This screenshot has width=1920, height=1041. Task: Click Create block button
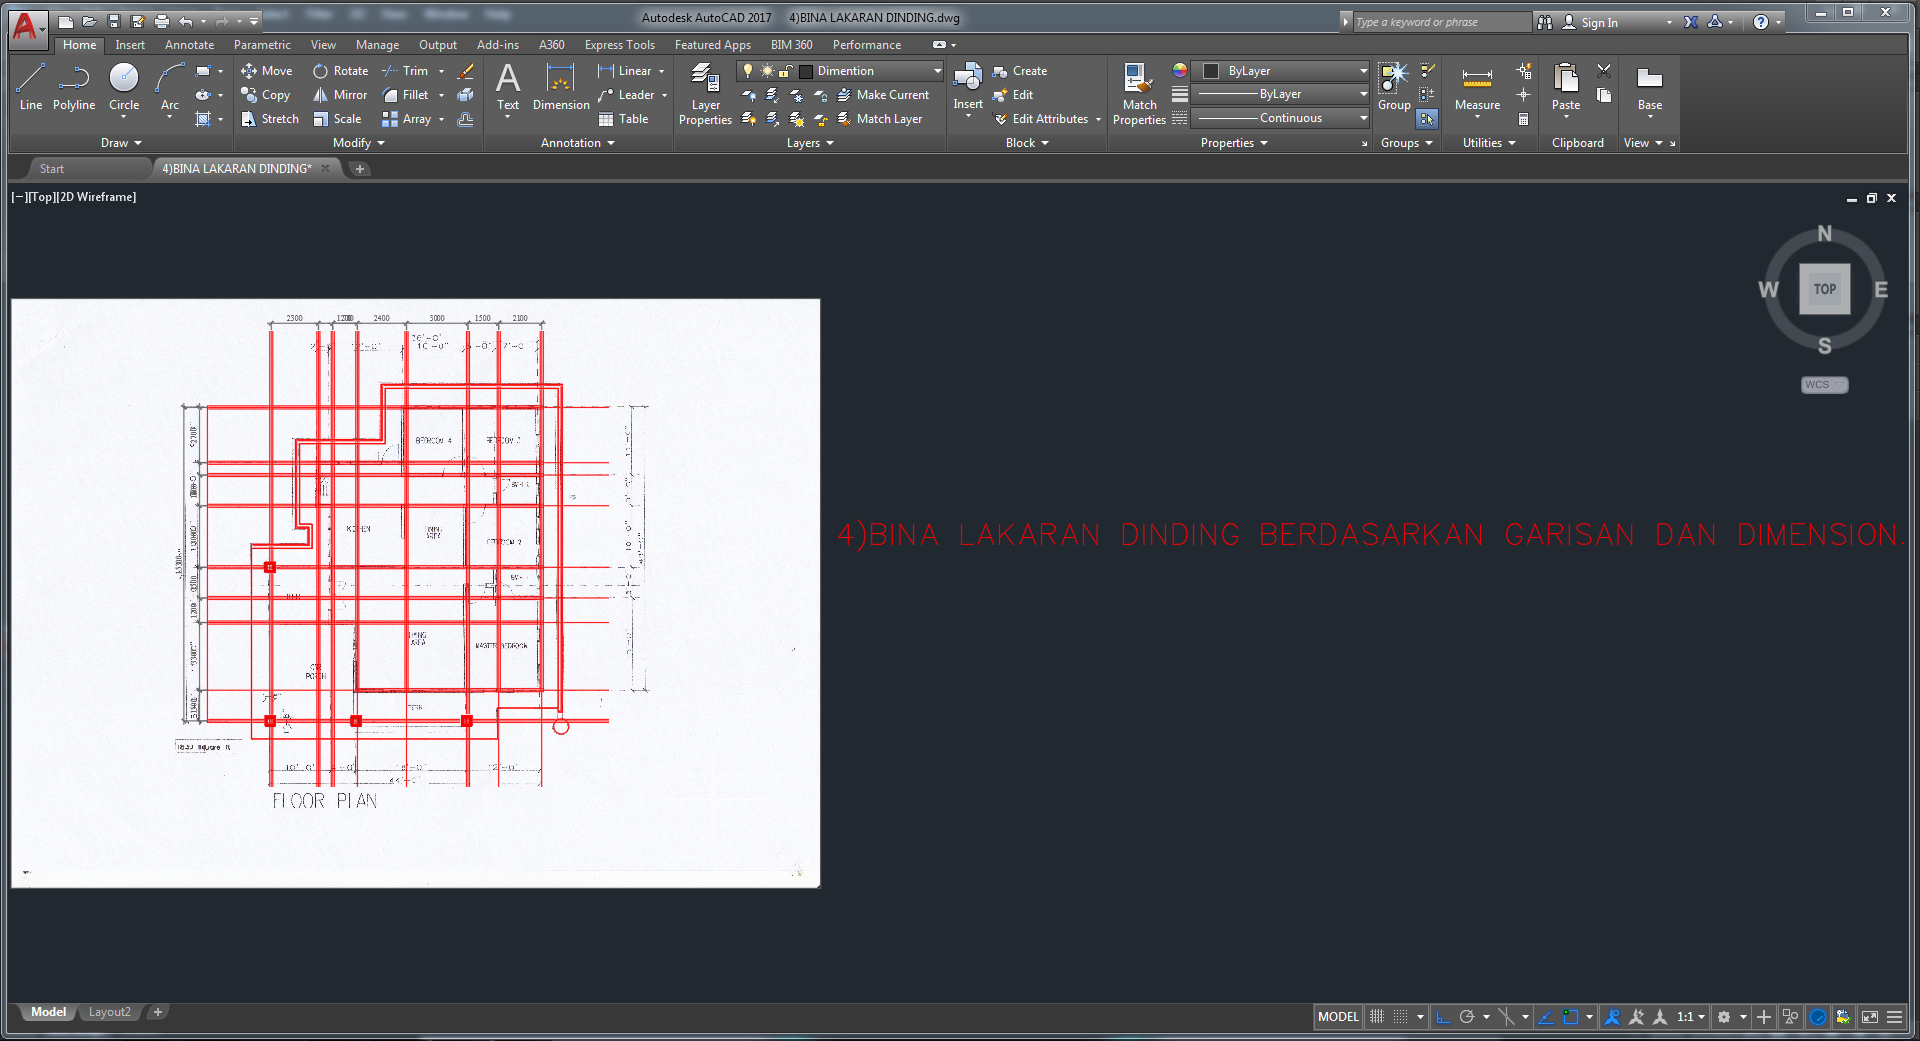(1020, 71)
